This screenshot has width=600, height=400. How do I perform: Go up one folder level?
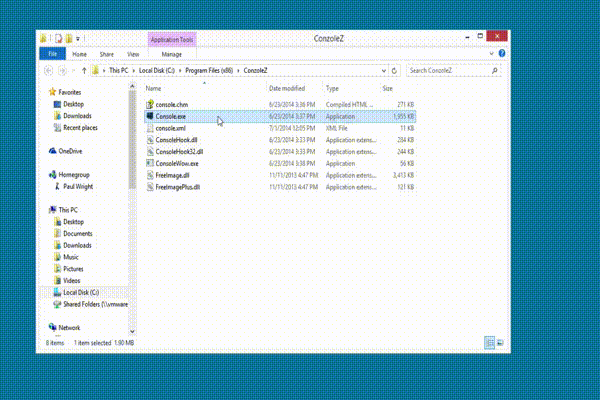click(x=84, y=70)
